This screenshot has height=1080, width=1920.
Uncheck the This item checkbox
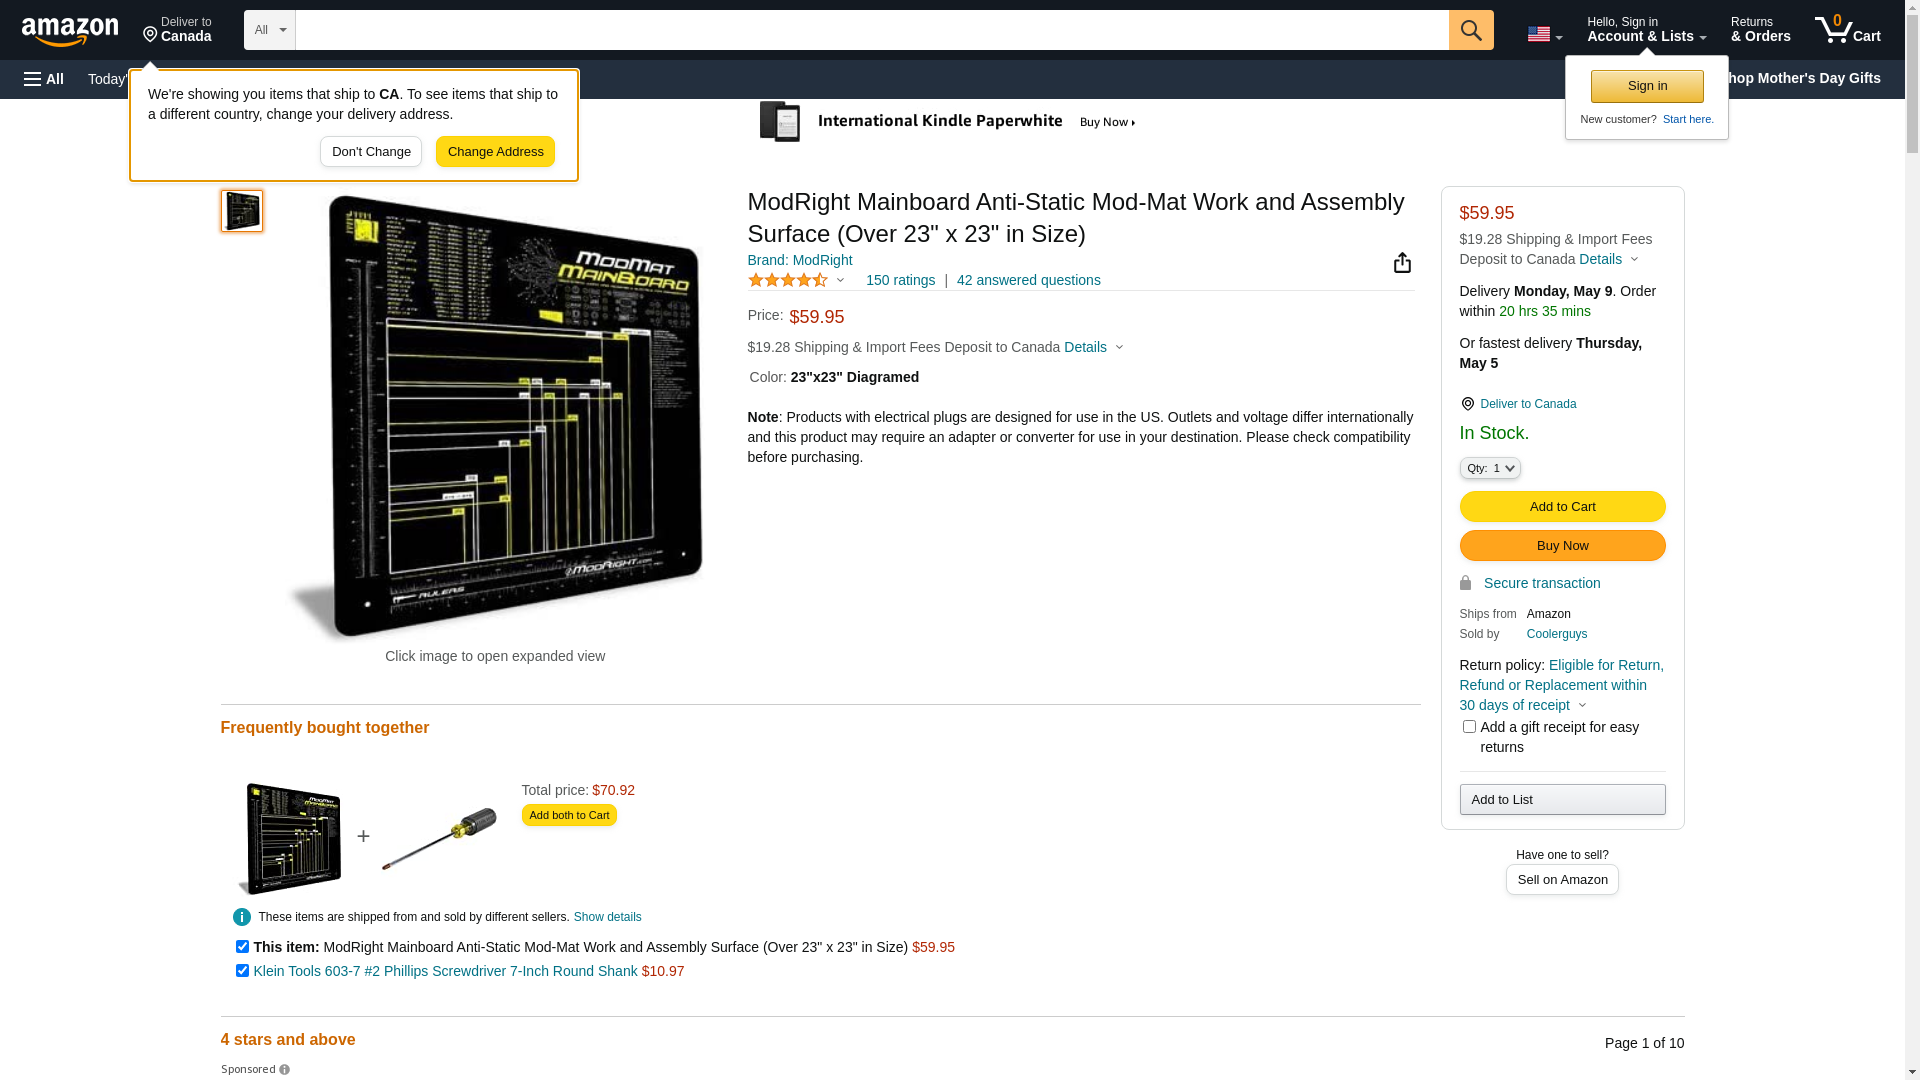click(x=242, y=947)
